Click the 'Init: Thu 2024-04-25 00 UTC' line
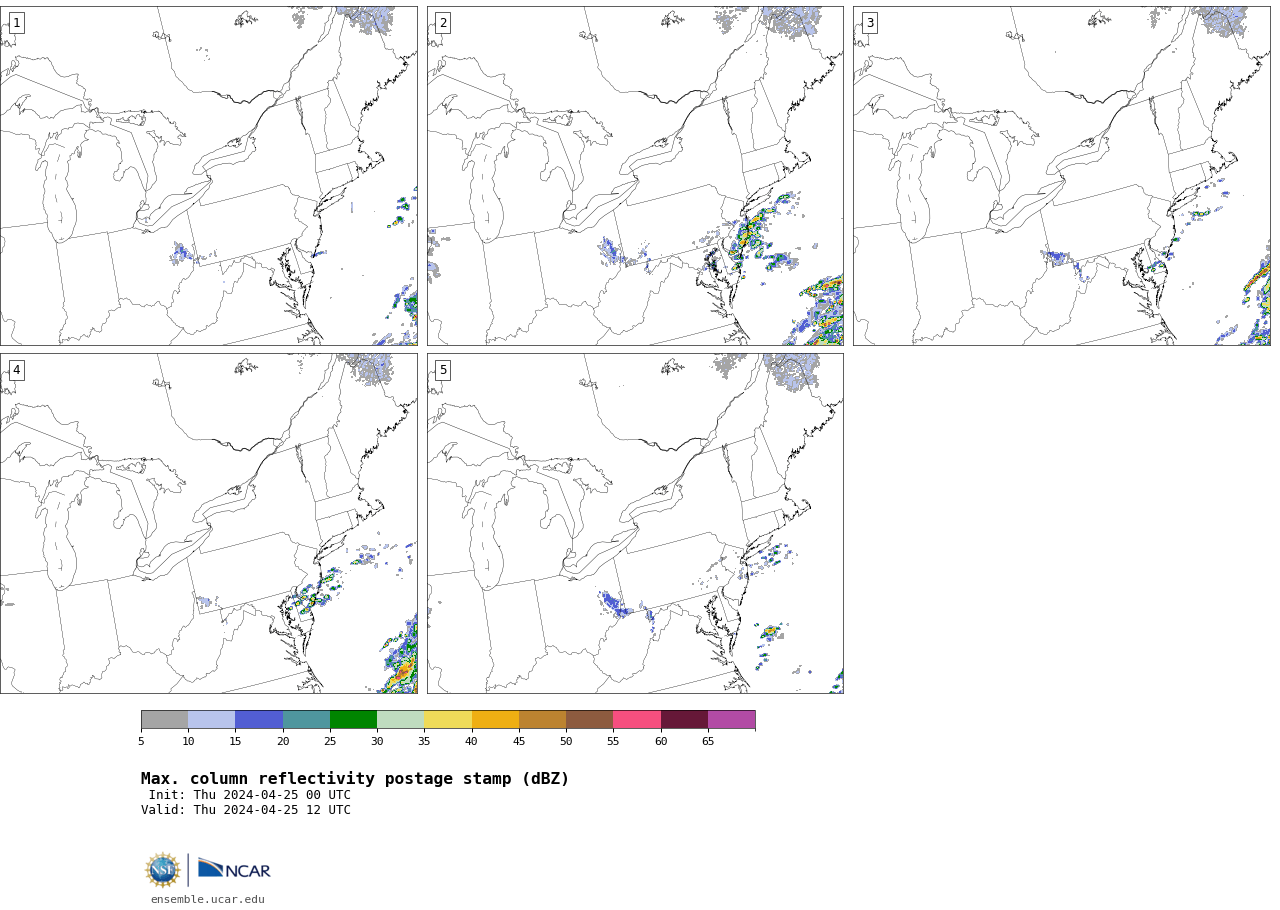Viewport: 1280px width, 910px height. click(249, 795)
